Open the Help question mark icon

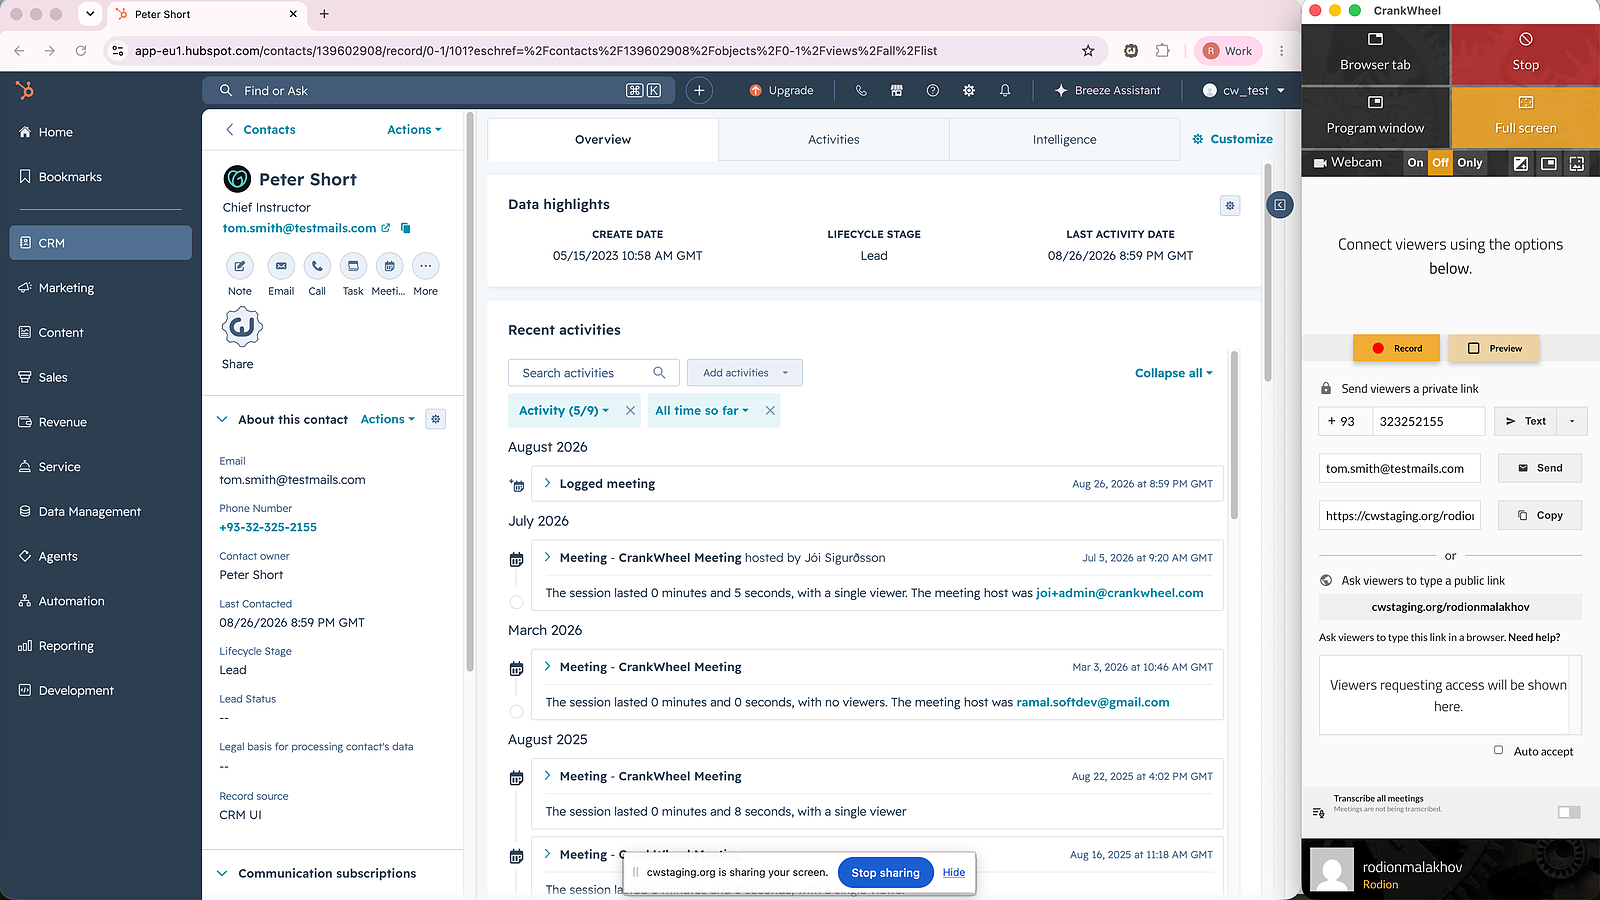tap(933, 90)
